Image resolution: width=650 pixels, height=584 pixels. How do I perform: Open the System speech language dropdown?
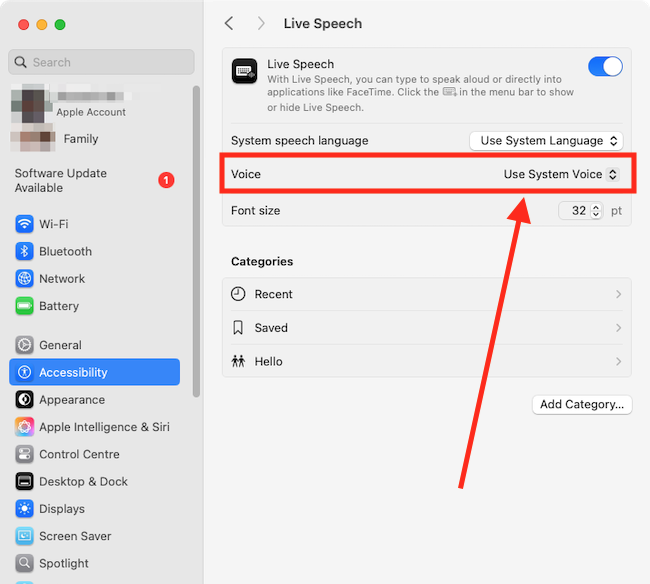pyautogui.click(x=546, y=141)
